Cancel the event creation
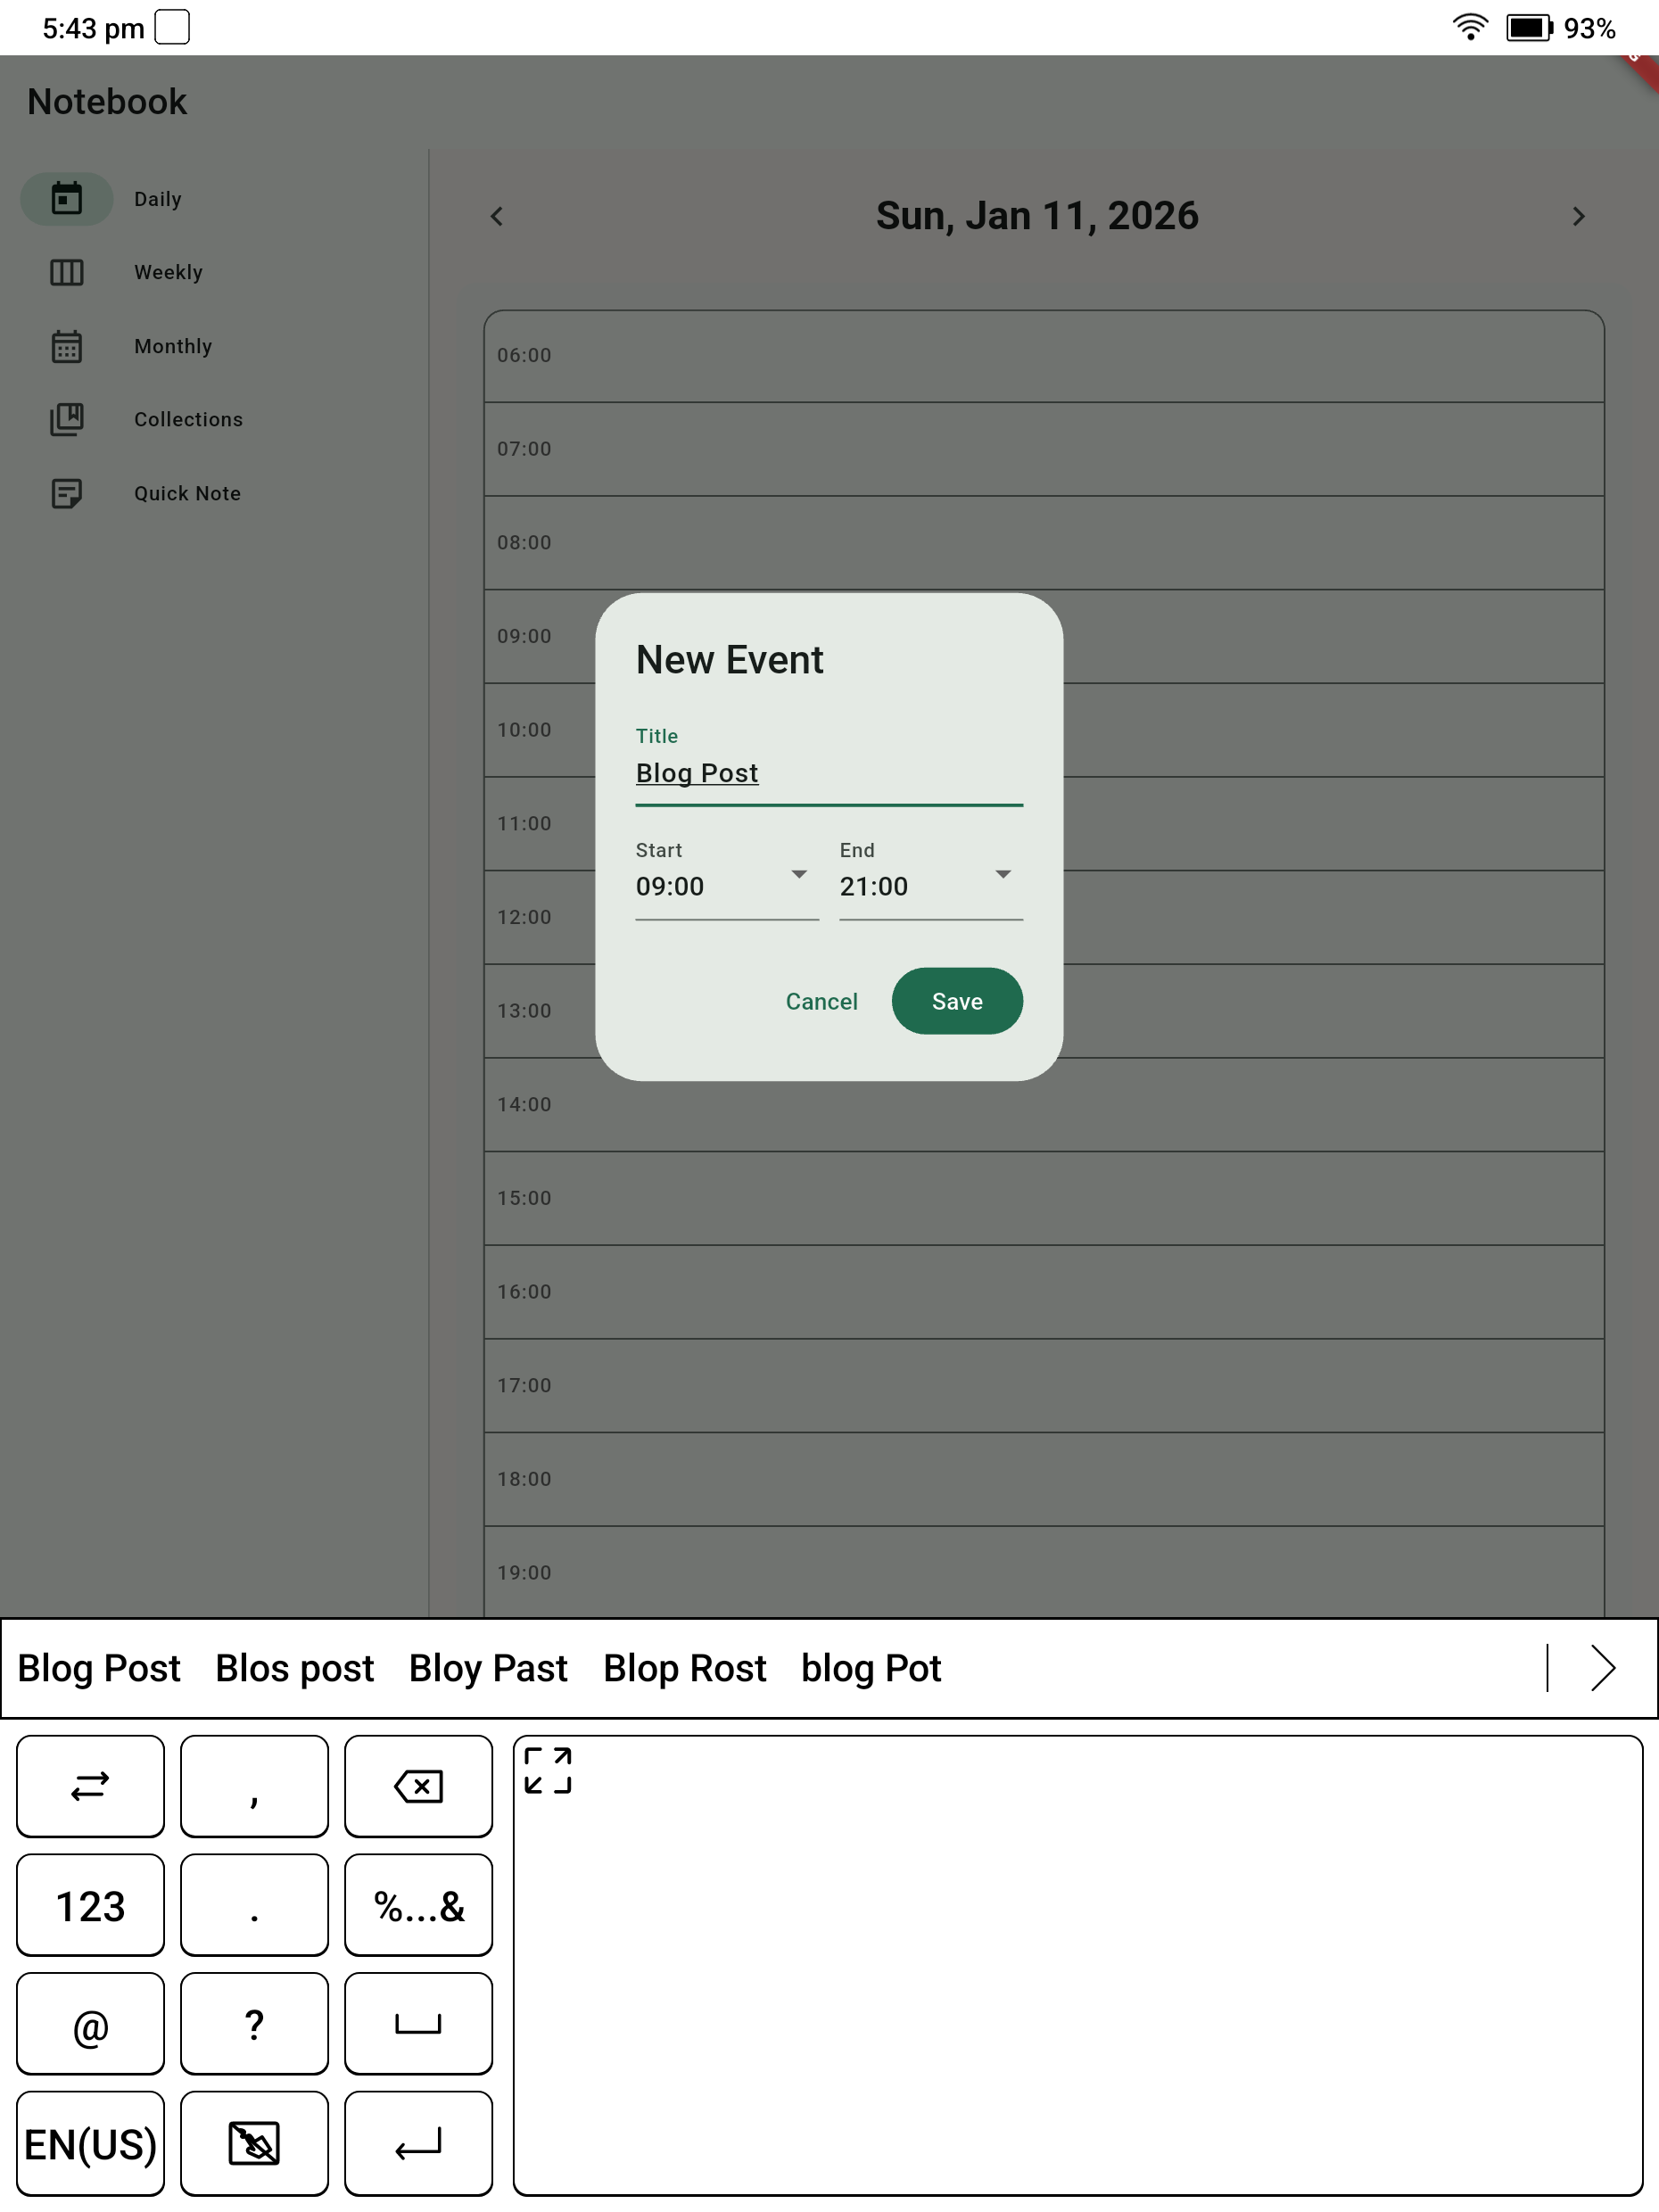Viewport: 1659px width, 2212px height. tap(820, 1001)
